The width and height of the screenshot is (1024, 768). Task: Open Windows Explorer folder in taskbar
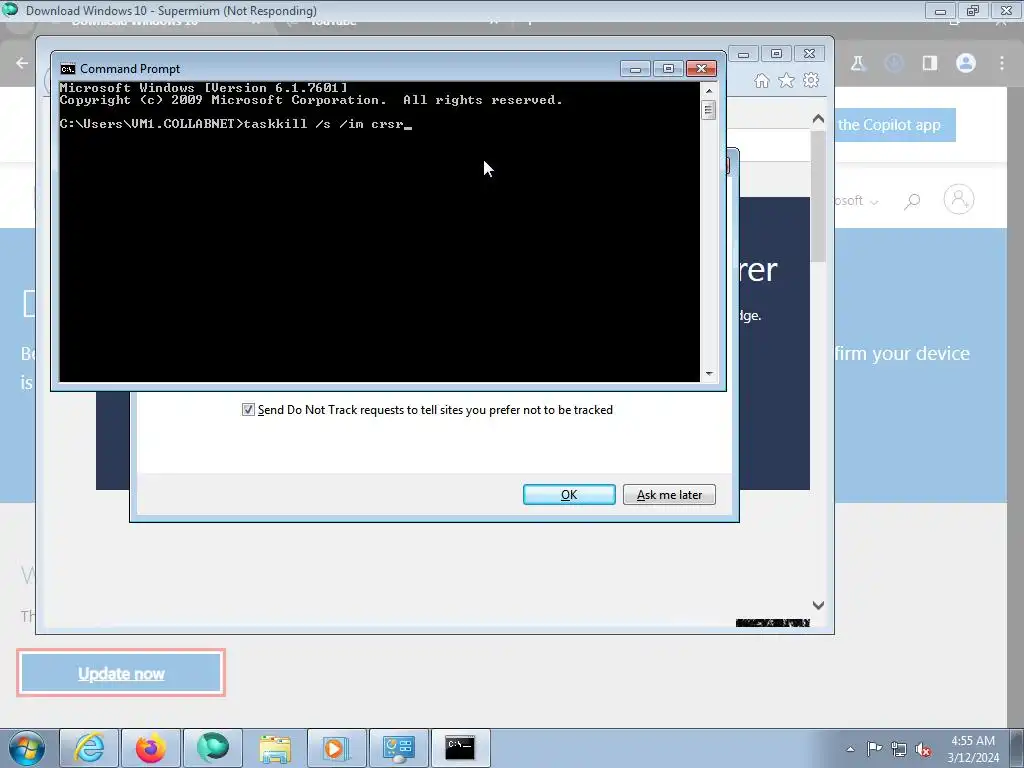click(x=275, y=748)
